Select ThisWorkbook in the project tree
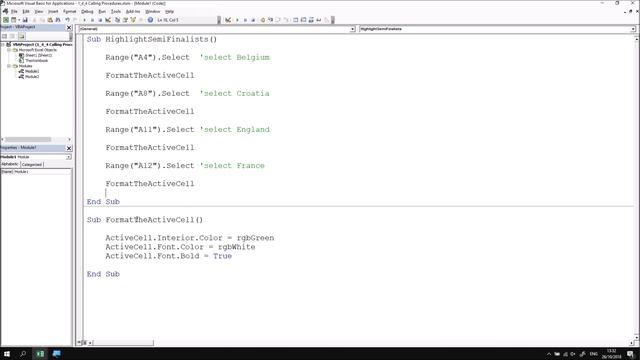The height and width of the screenshot is (360, 640). click(36, 60)
